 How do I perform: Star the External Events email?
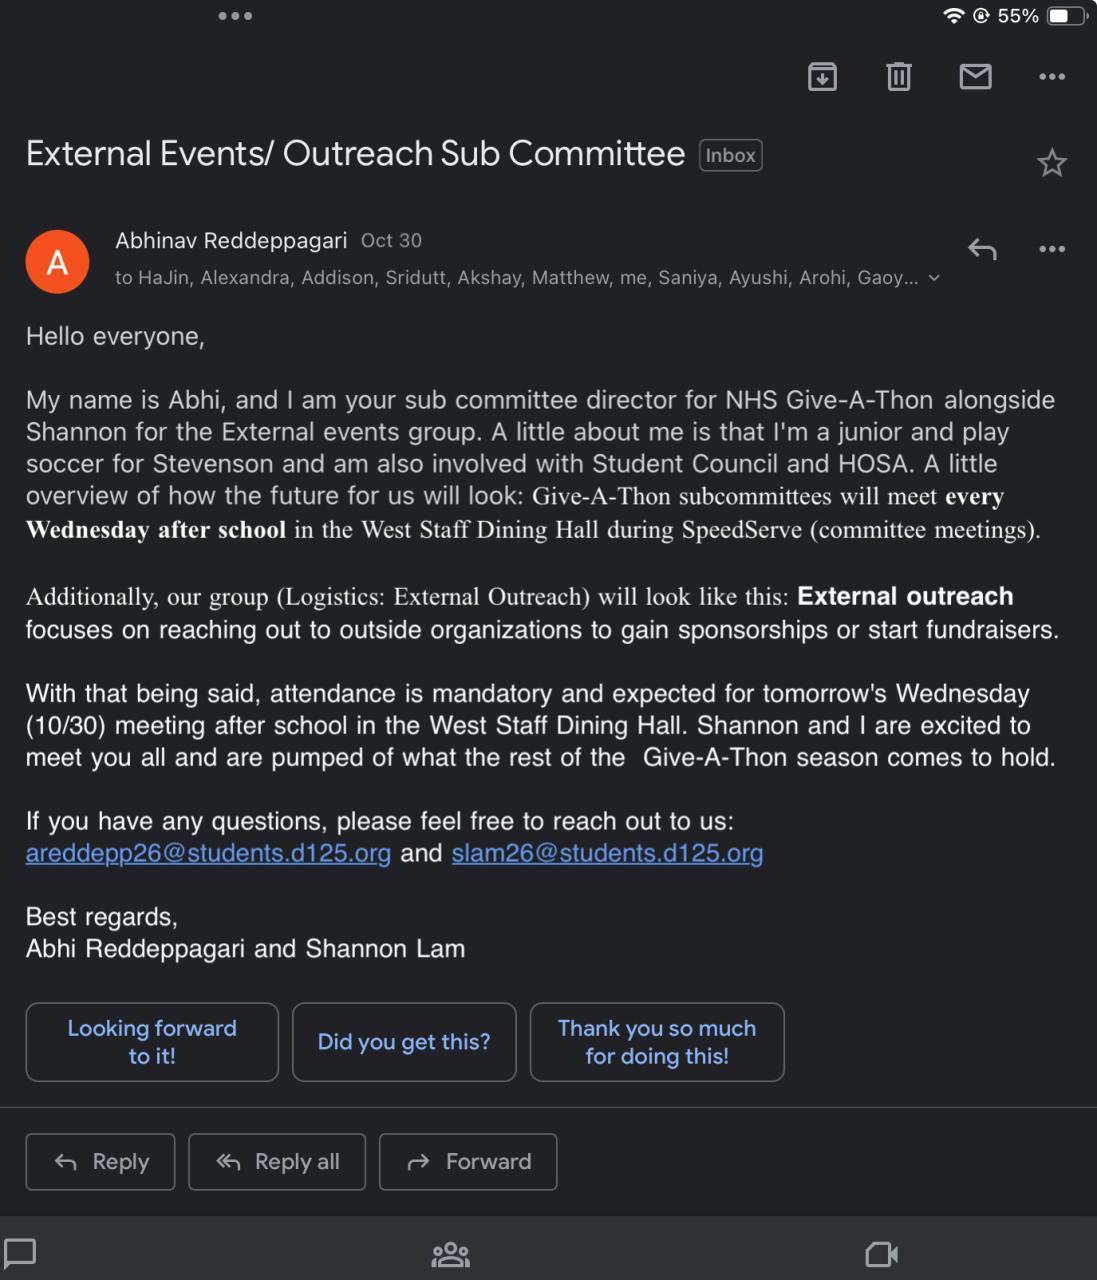(x=1052, y=163)
